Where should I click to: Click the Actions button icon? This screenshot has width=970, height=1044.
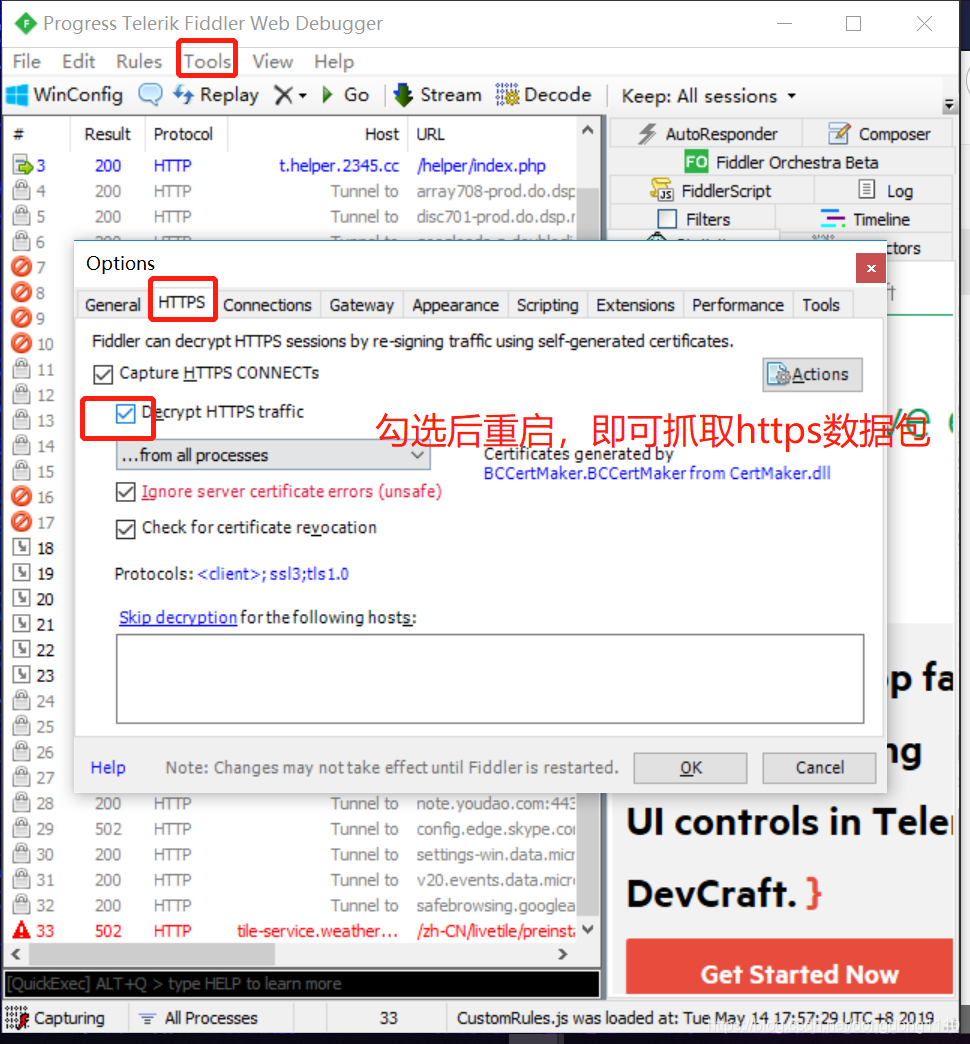tap(778, 374)
